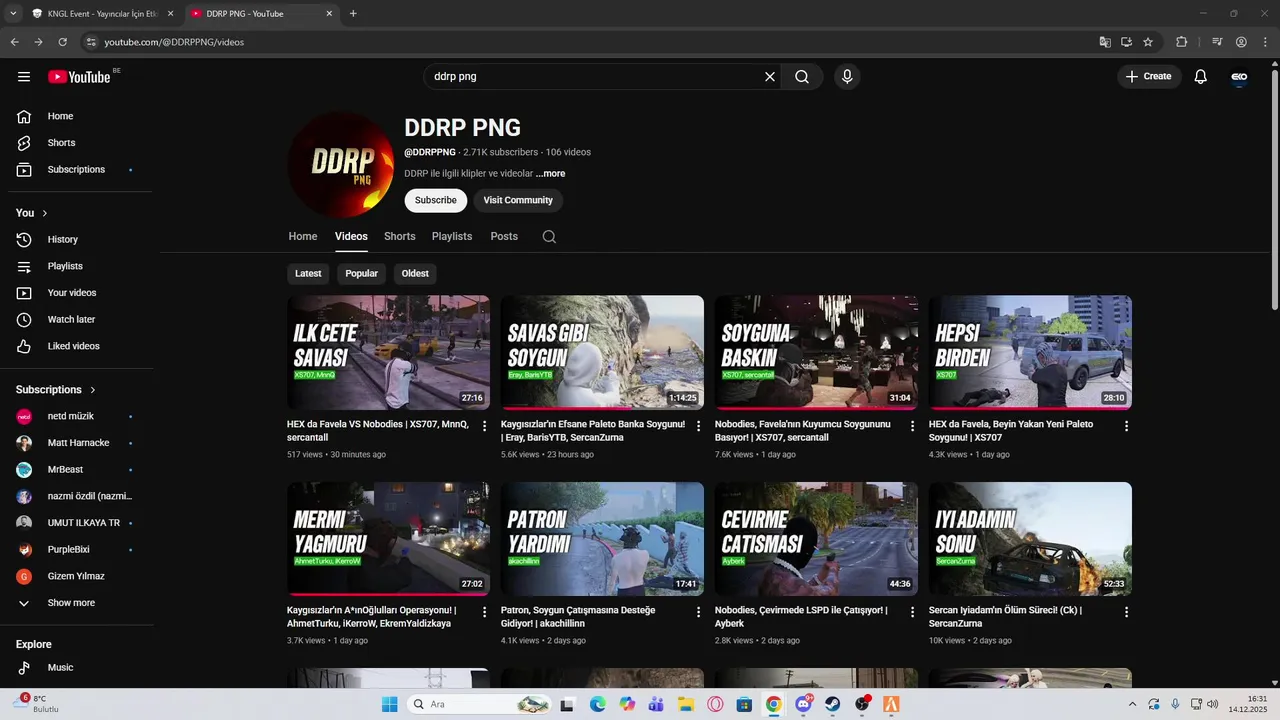This screenshot has height=720, width=1280.
Task: Click Visit Community button
Action: pos(518,200)
